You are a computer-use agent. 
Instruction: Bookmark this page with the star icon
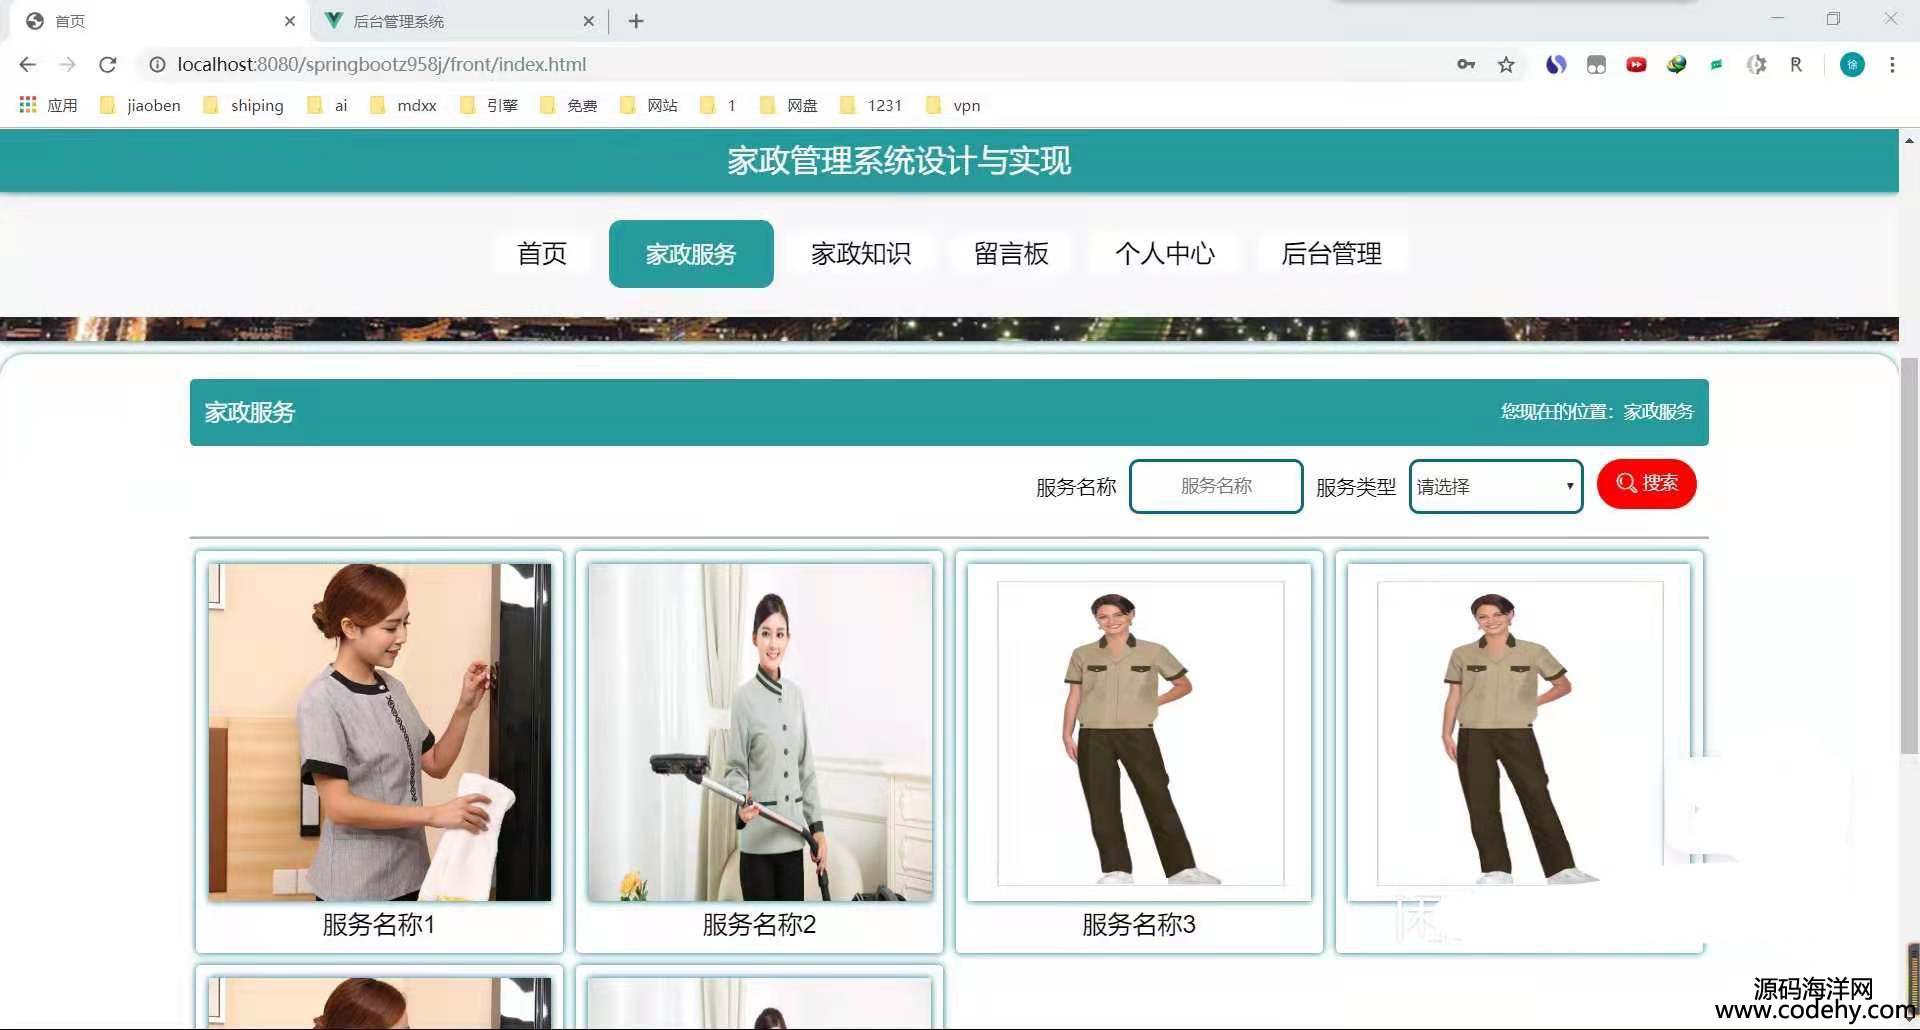[x=1506, y=65]
